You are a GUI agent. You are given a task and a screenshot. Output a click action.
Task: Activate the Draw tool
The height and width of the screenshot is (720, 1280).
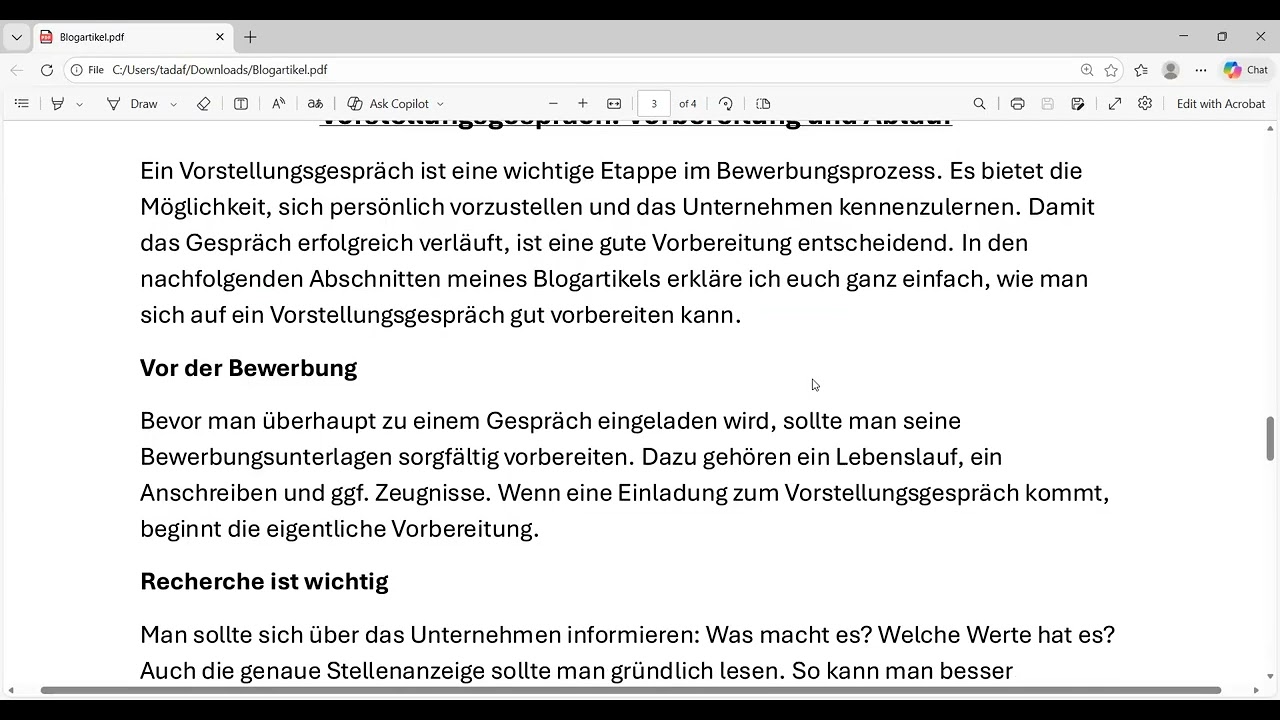(132, 104)
